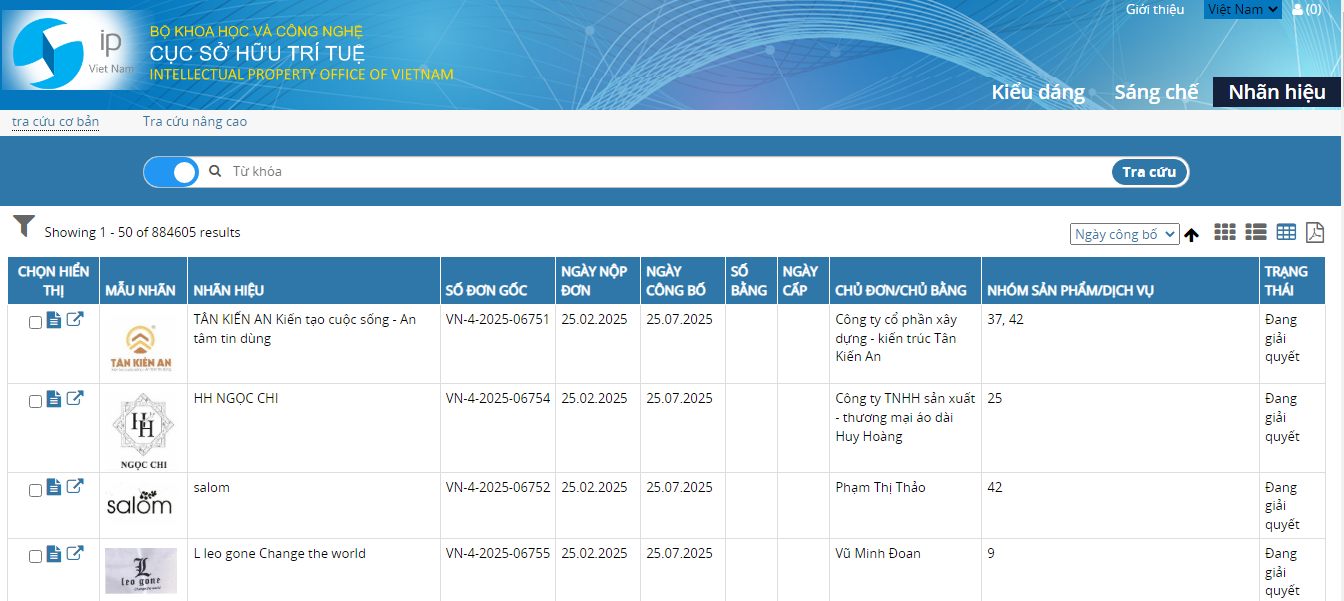Open document details for salom

[54, 487]
